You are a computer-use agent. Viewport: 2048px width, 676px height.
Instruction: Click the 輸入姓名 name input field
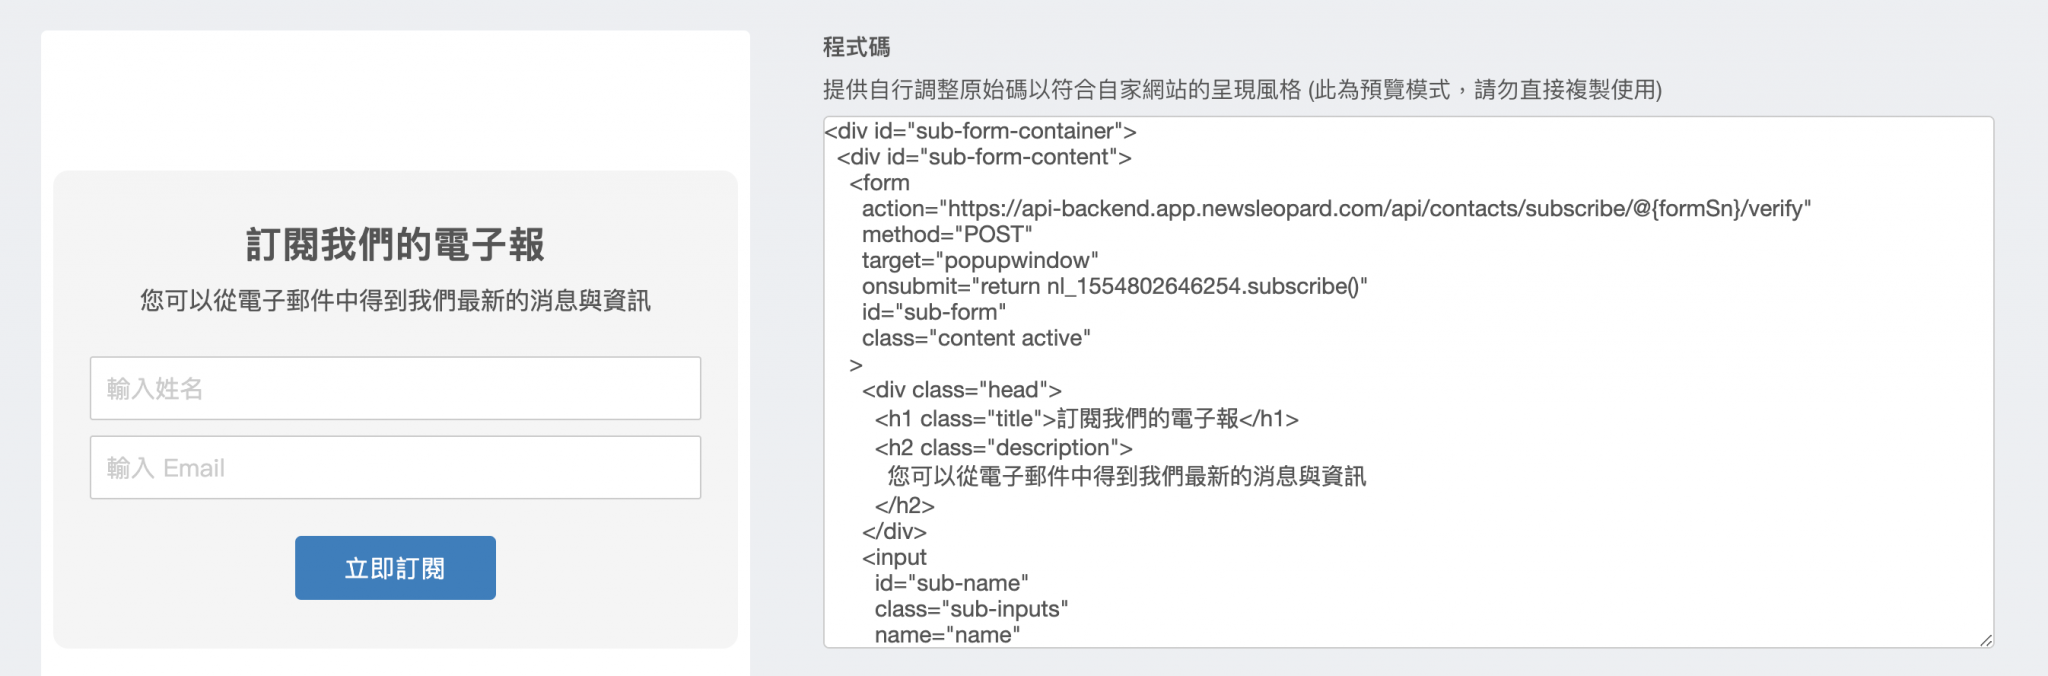tap(395, 388)
